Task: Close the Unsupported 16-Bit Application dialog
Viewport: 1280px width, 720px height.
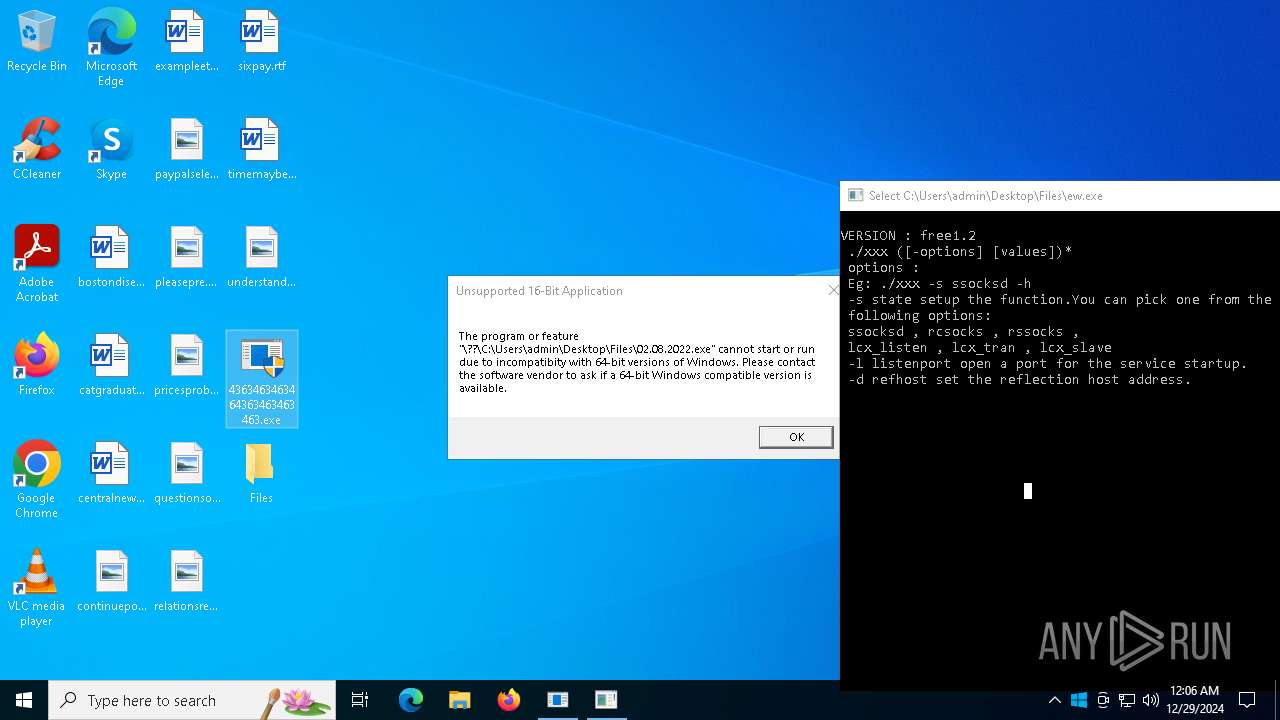Action: [832, 290]
